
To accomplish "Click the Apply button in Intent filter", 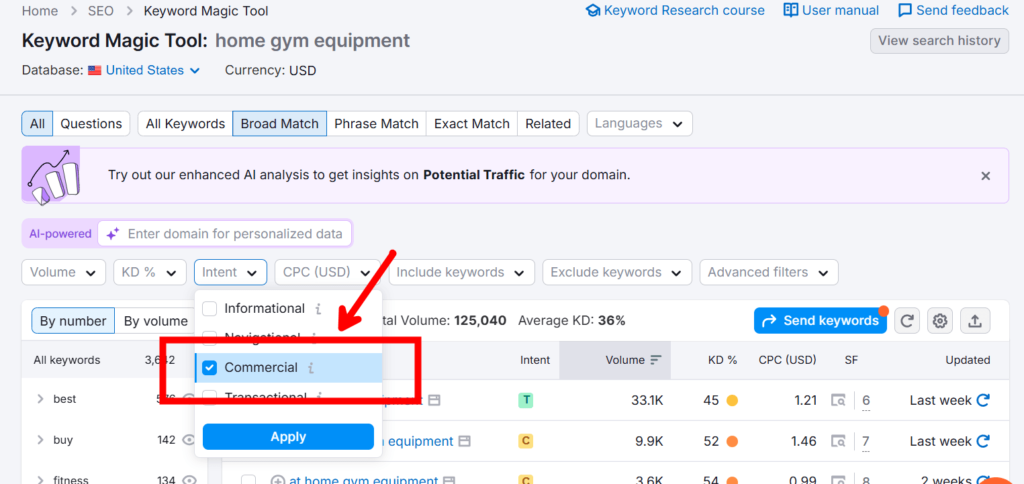I will (x=288, y=437).
